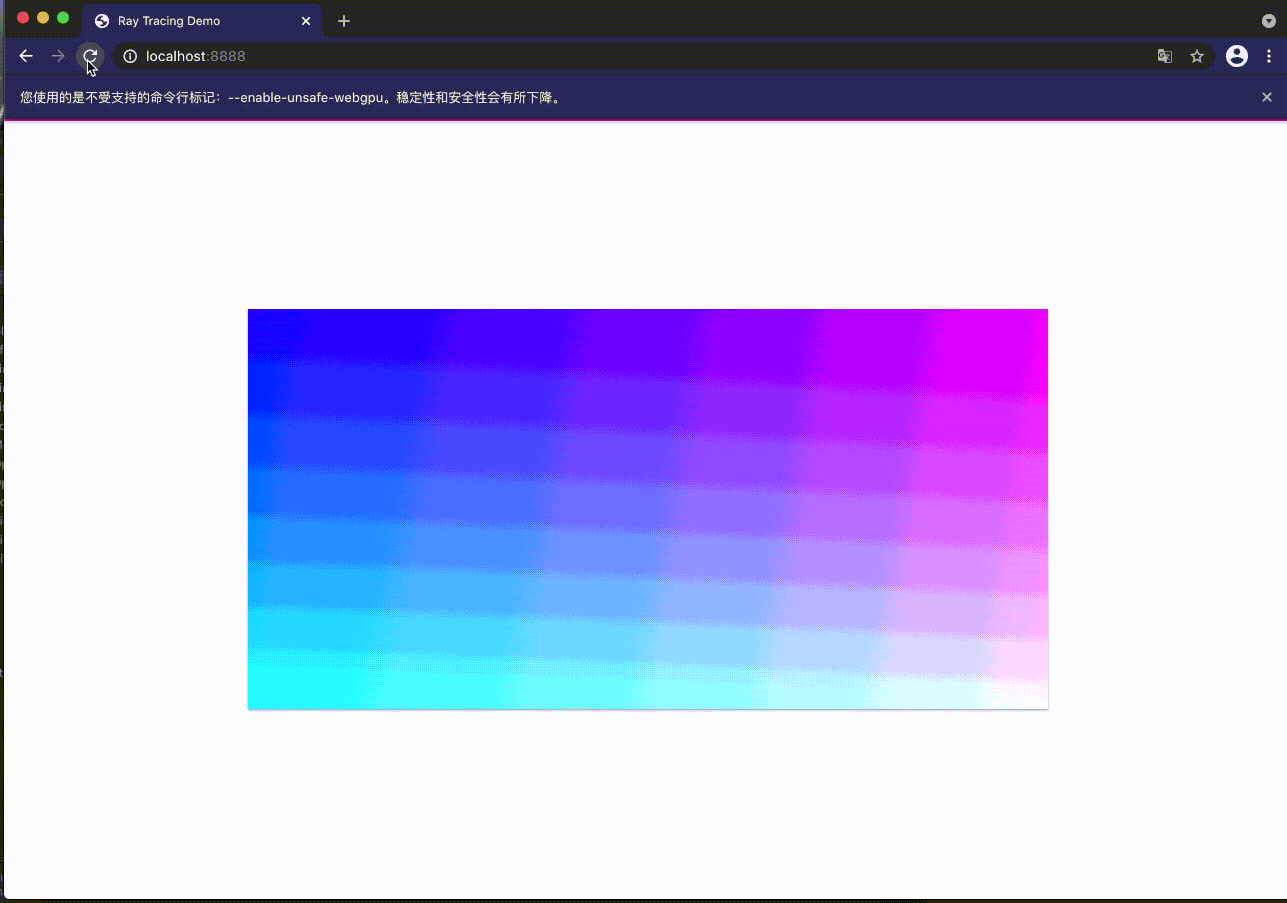Click the blue top-left corner of canvas
Image resolution: width=1287 pixels, height=903 pixels.
click(x=266, y=325)
